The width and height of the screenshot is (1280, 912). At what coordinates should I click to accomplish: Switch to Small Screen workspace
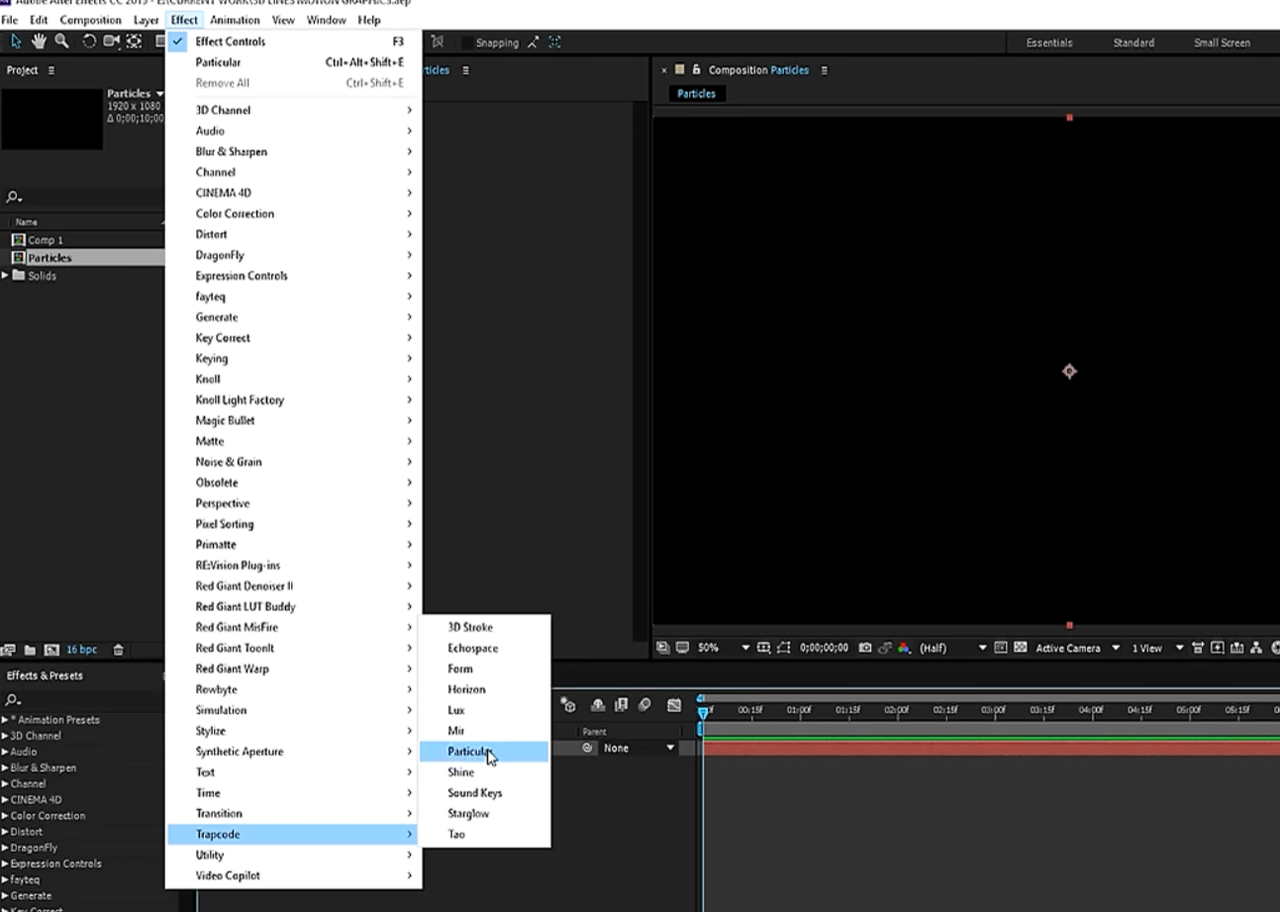point(1222,43)
